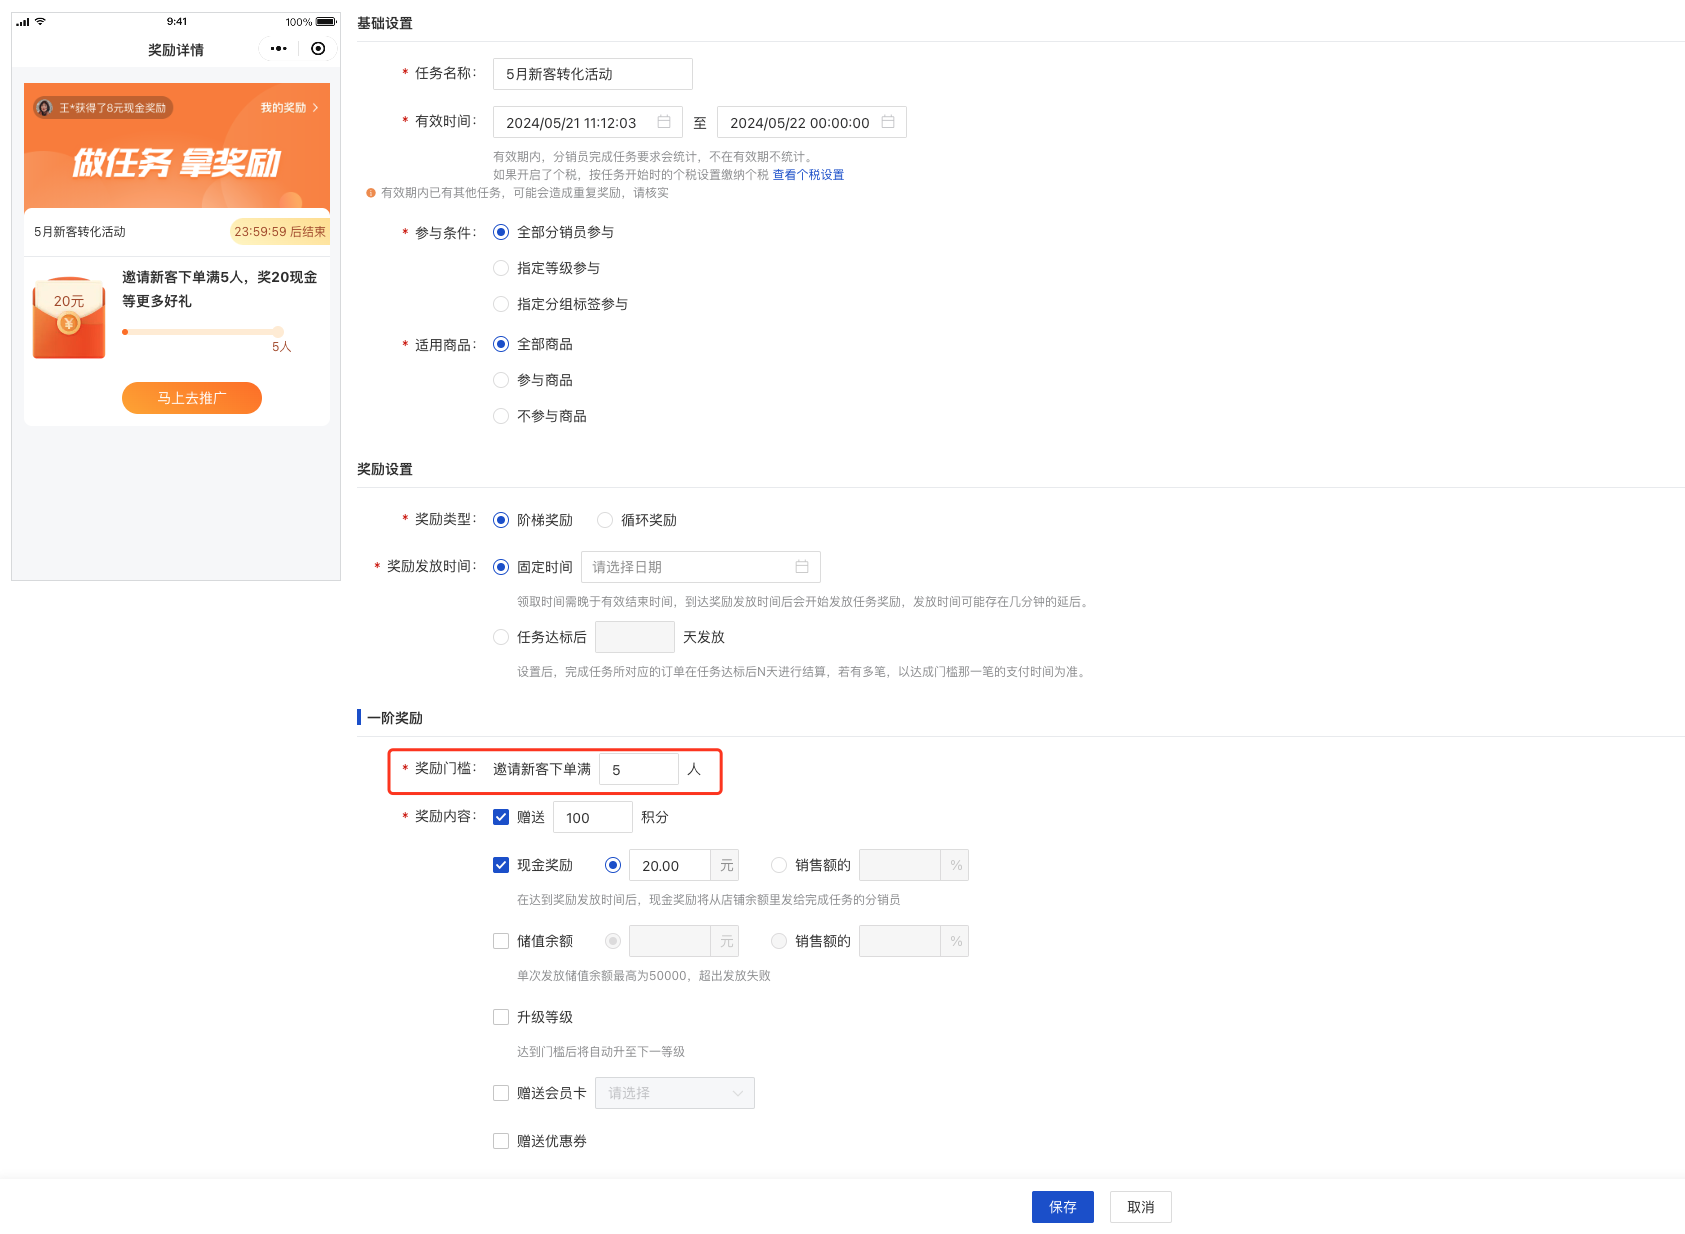Viewport: 1685px width, 1234px height.
Task: Enable the 赠送会员卡 checkbox
Action: pos(501,1093)
